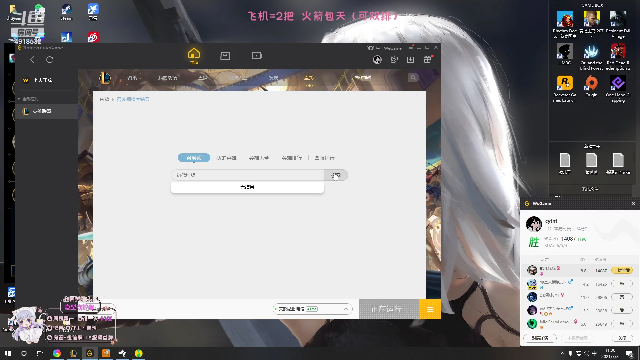
Task: Switch to WeGame on the taskbar
Action: 89,353
